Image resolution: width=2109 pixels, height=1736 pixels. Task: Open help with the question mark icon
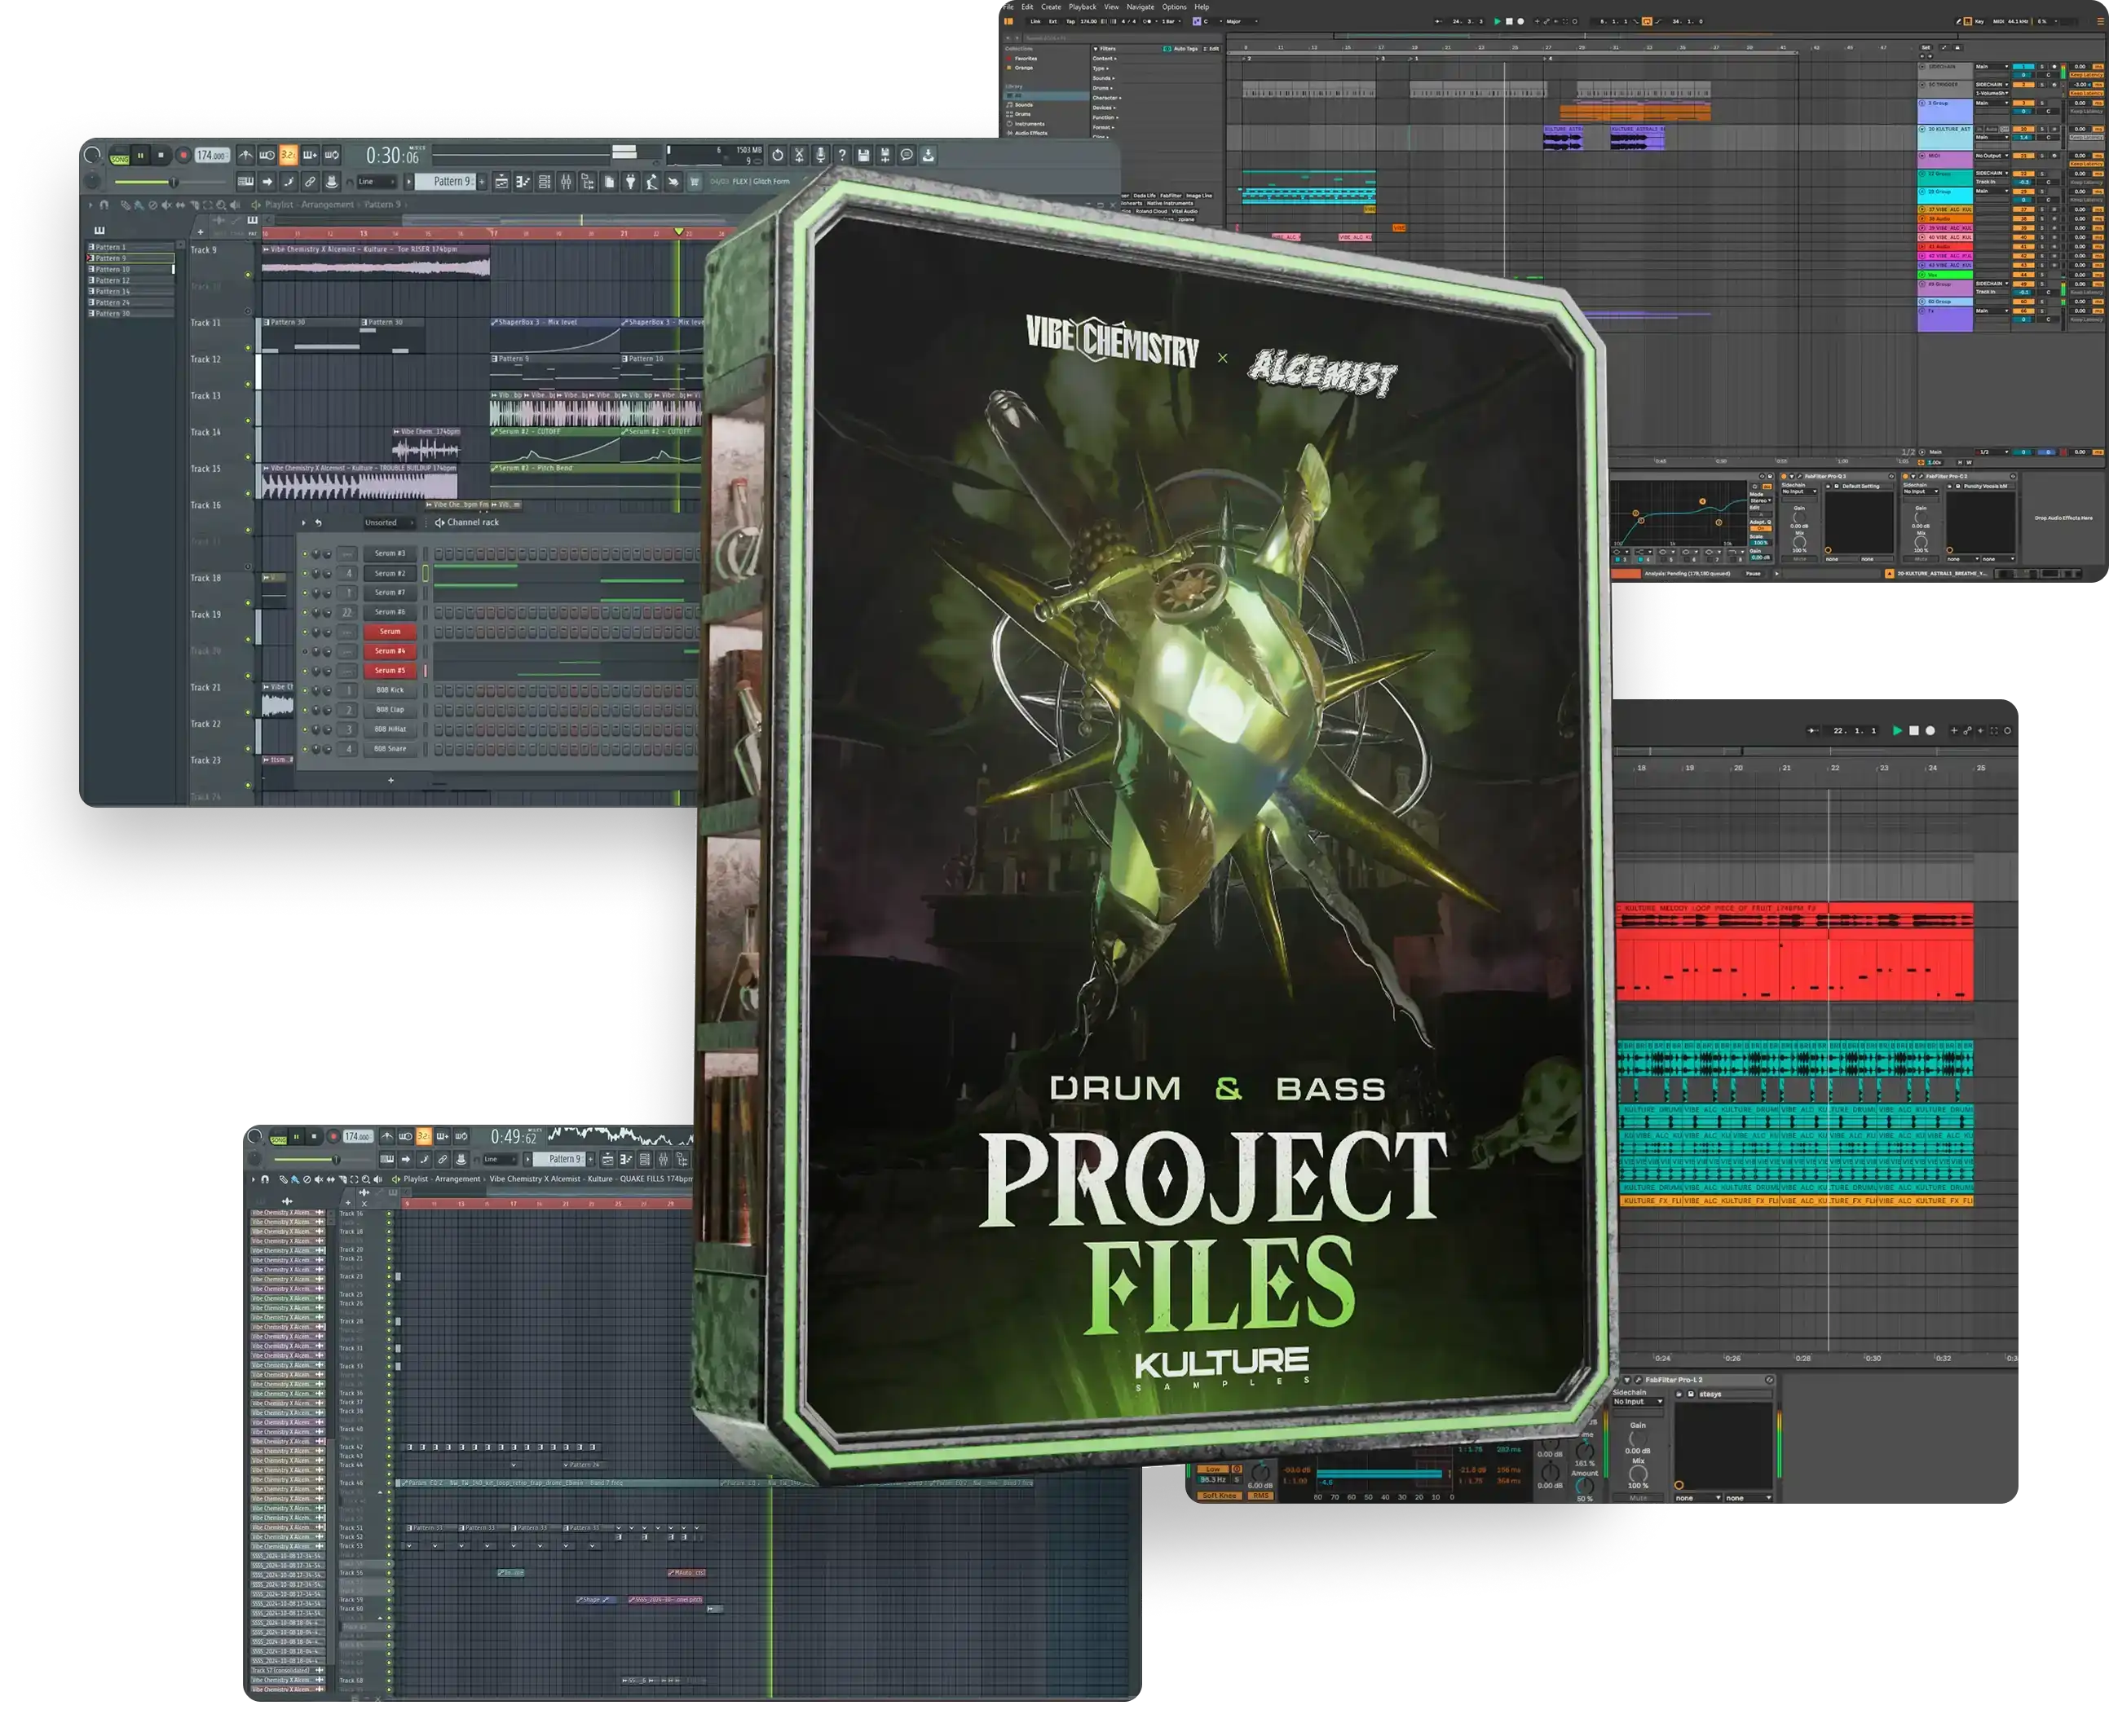coord(842,155)
